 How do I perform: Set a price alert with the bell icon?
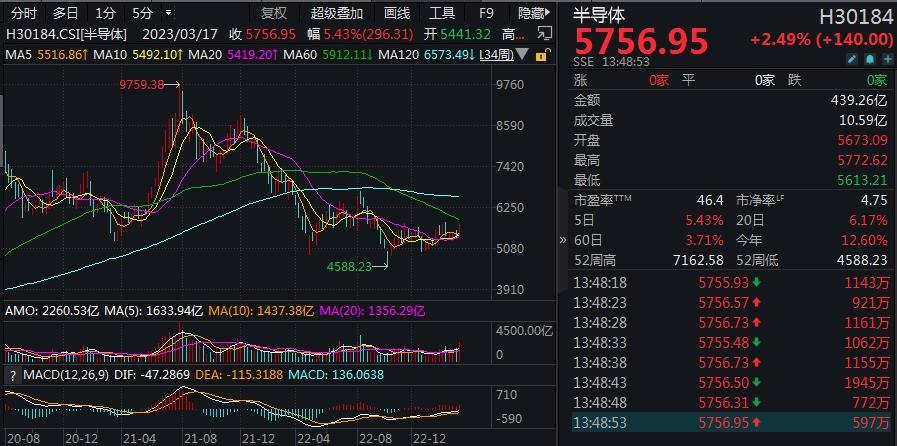pos(870,59)
